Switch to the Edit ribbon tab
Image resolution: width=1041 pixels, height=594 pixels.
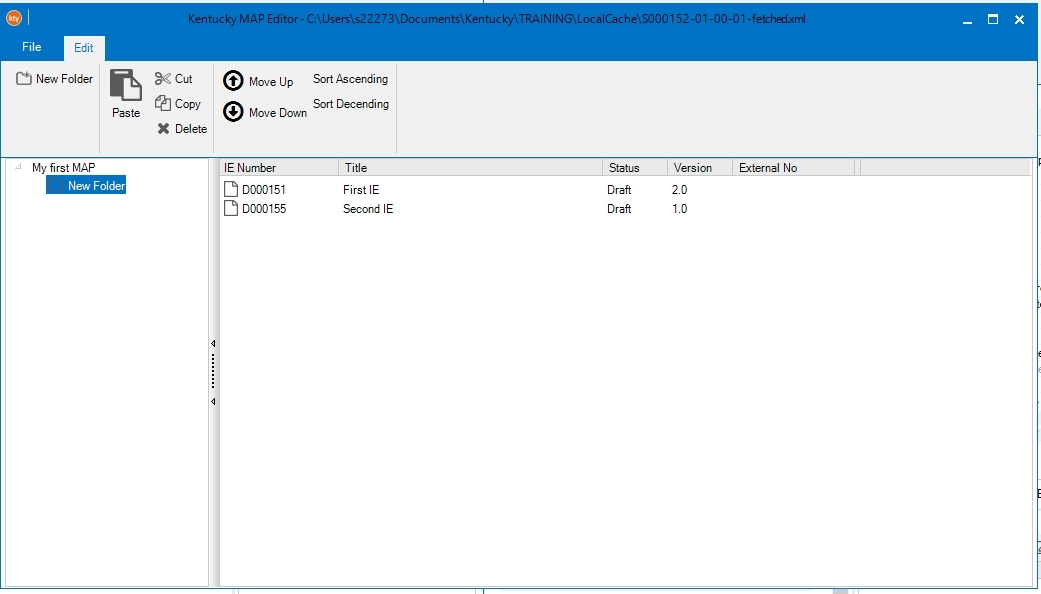[84, 48]
